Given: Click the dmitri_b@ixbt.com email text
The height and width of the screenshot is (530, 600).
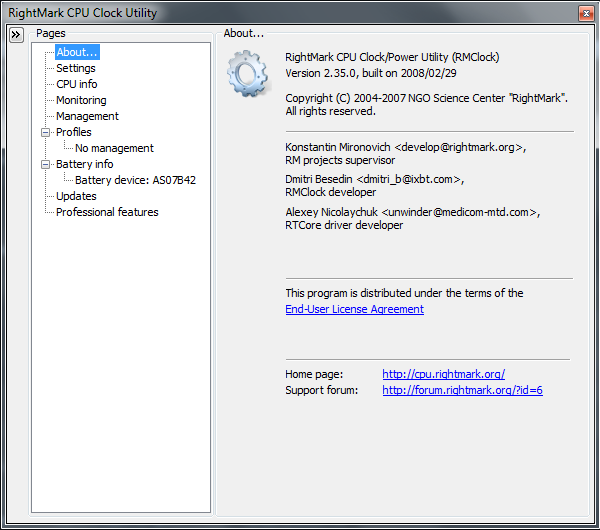Looking at the screenshot, I should [x=410, y=179].
